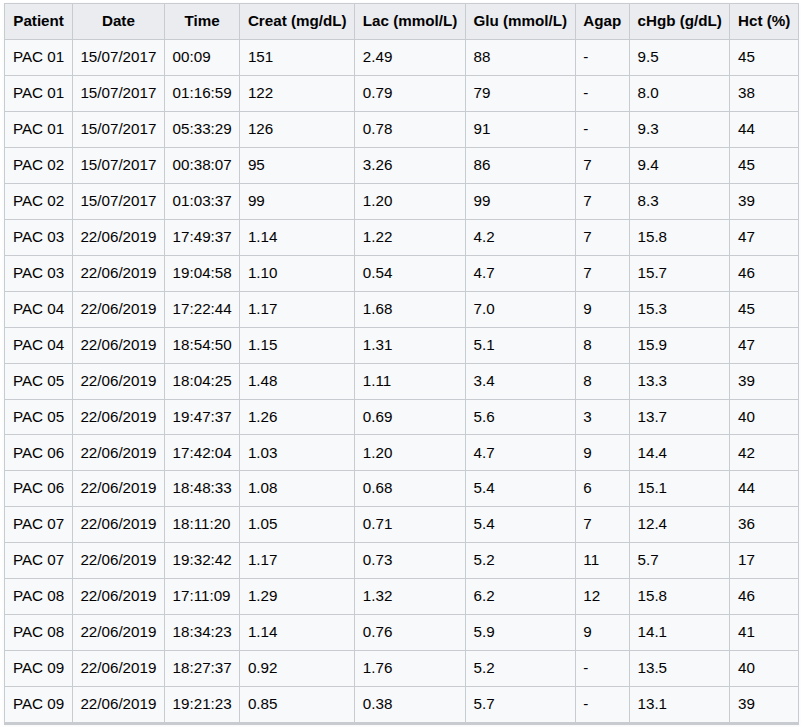Click the Agap column header
This screenshot has width=804, height=727.
click(602, 22)
